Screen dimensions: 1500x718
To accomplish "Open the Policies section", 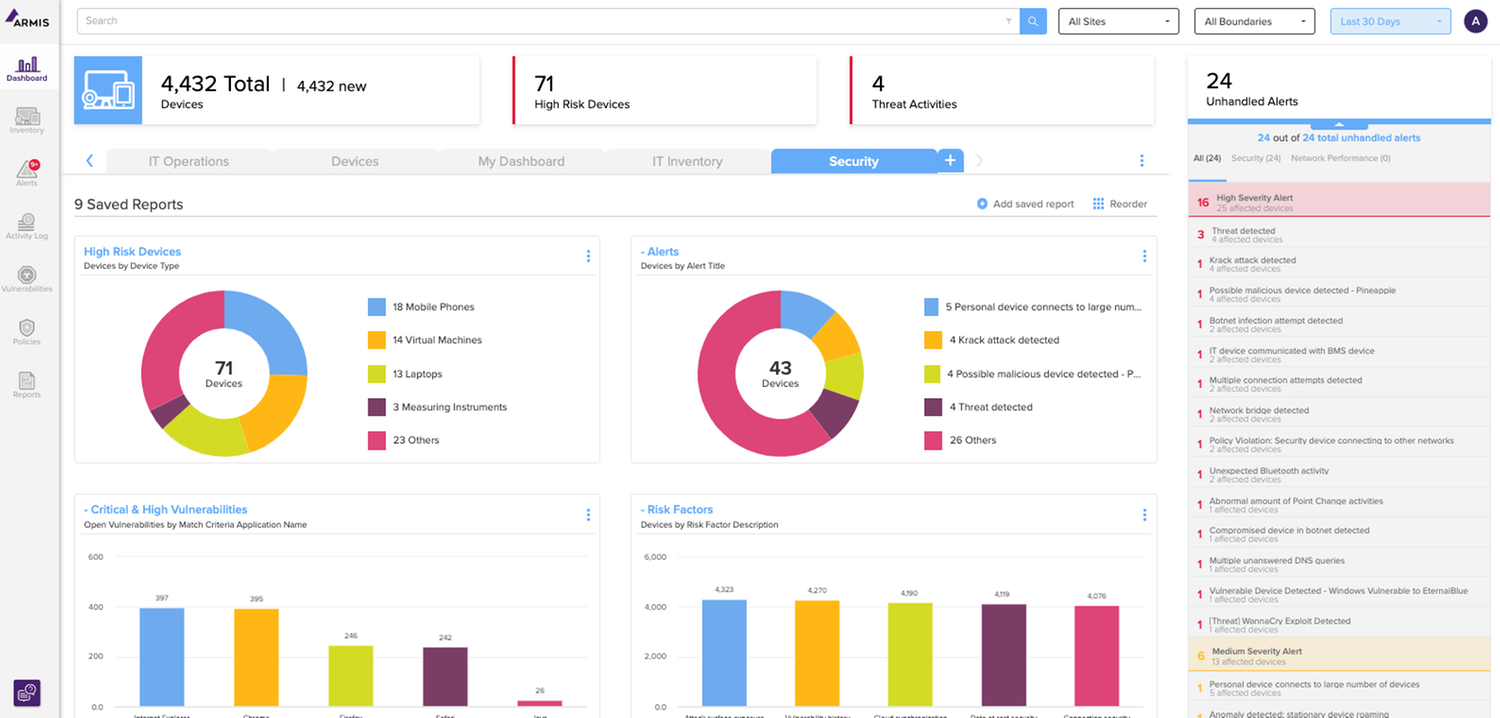I will [x=27, y=331].
